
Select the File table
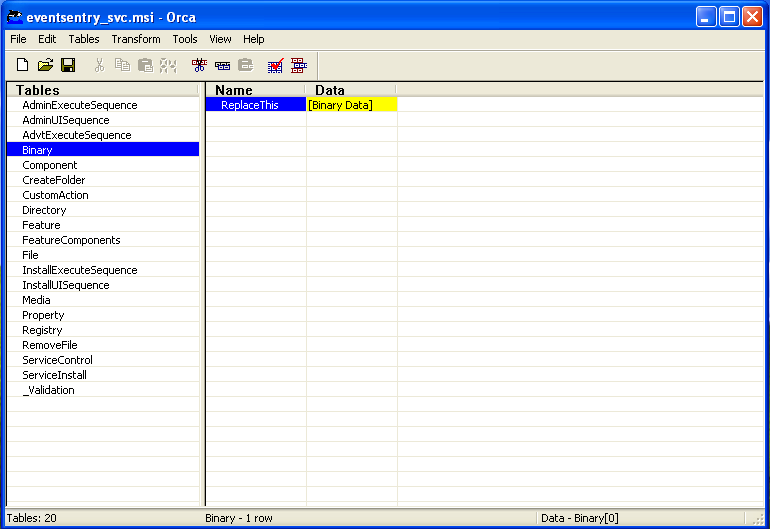[103, 255]
